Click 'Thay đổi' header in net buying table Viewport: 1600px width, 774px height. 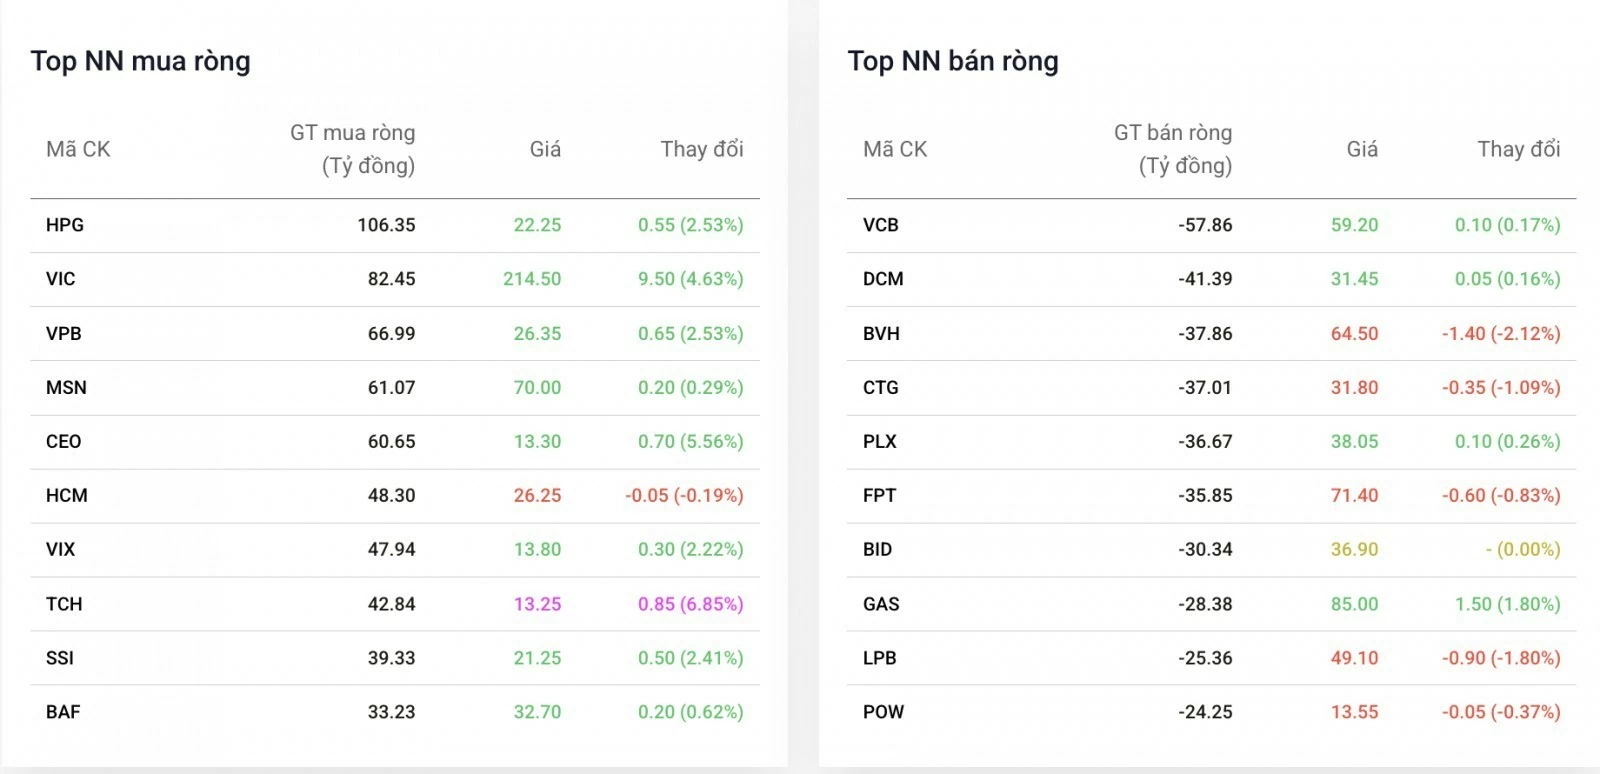point(702,149)
